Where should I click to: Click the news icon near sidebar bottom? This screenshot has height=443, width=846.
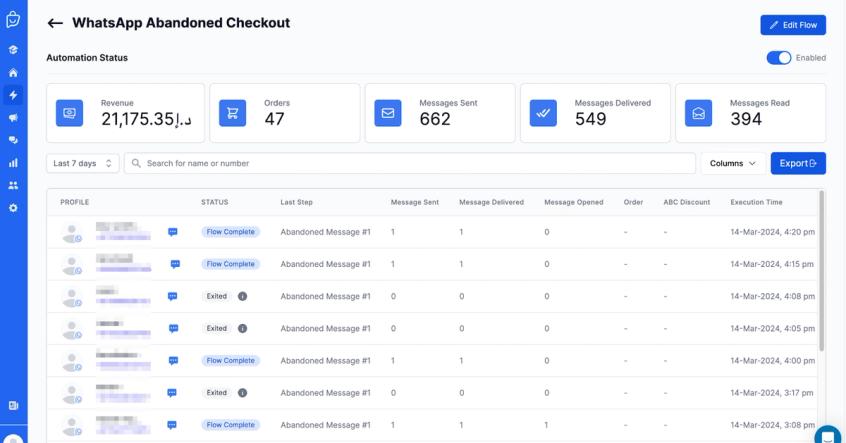[13, 406]
